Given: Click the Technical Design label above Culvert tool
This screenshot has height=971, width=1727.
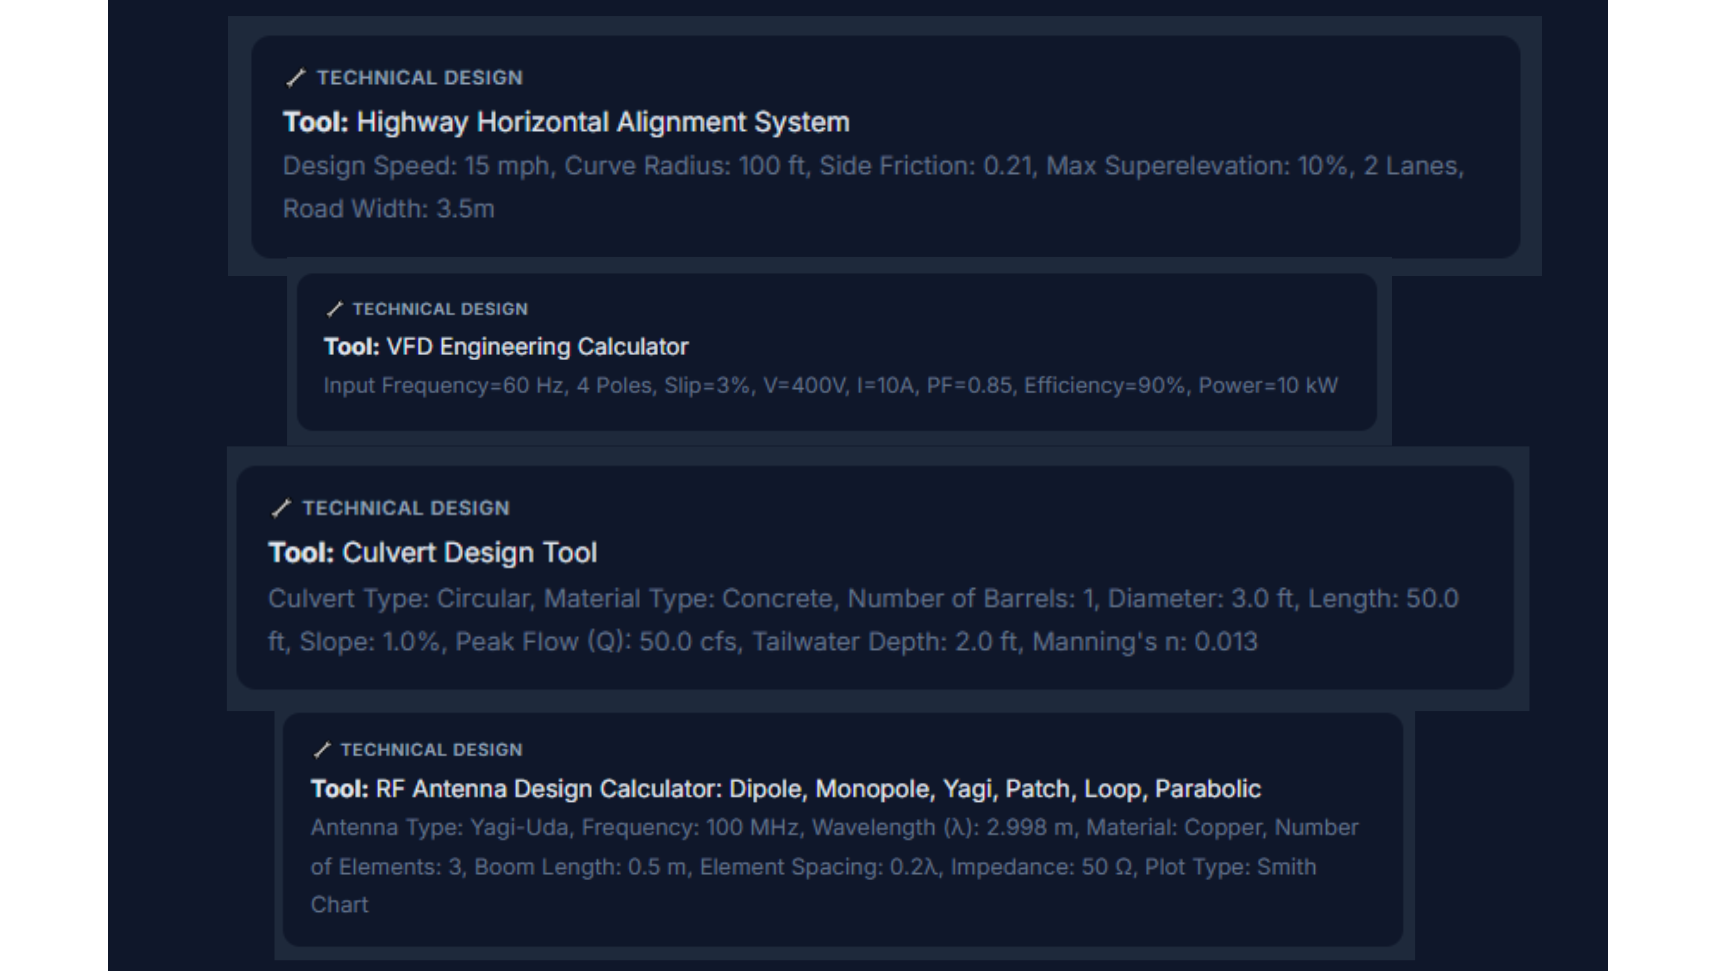Looking at the screenshot, I should [x=406, y=508].
